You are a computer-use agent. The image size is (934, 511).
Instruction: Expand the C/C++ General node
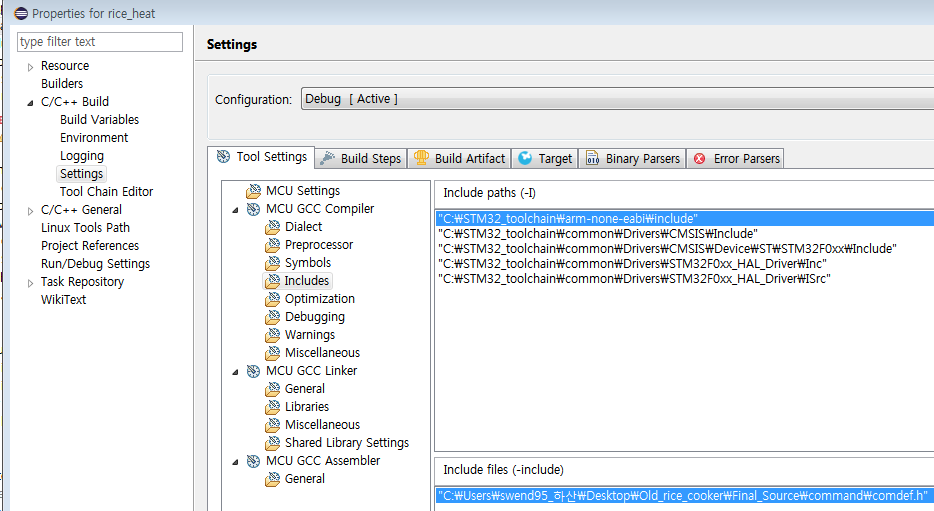tap(30, 210)
